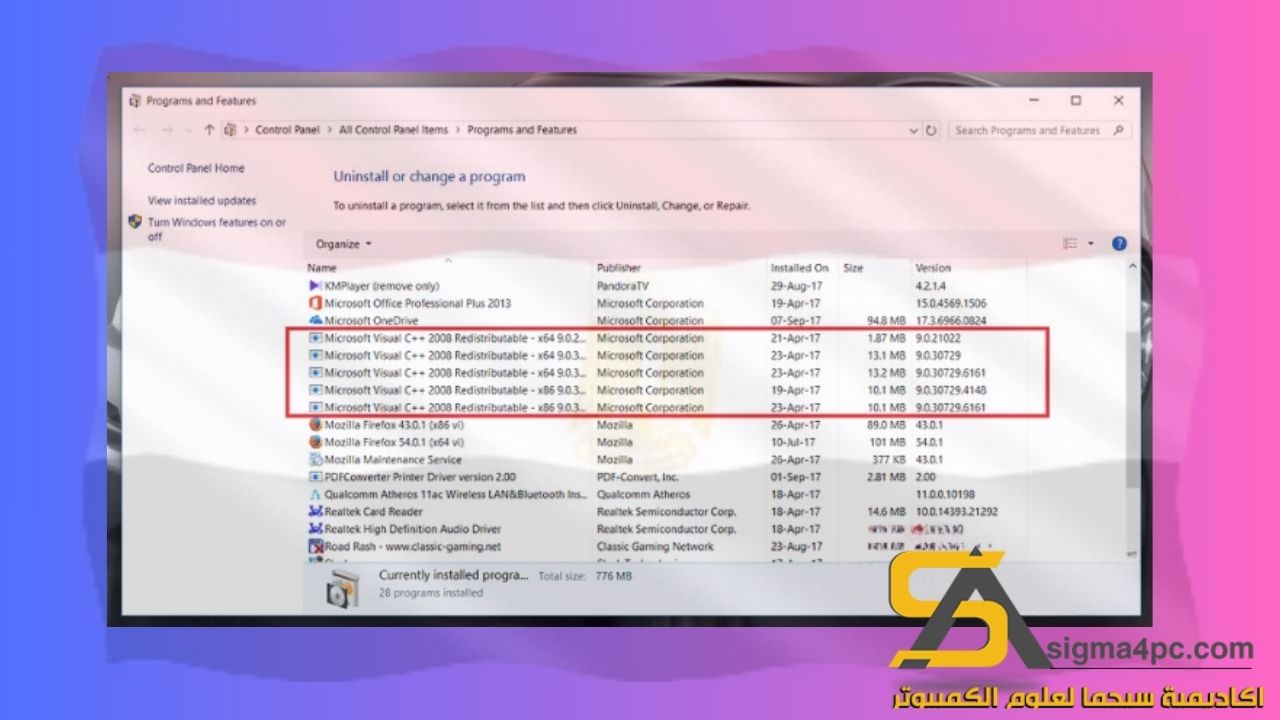Click the Programs and Features title bar icon
Screen dimensions: 1280x720
click(x=136, y=101)
